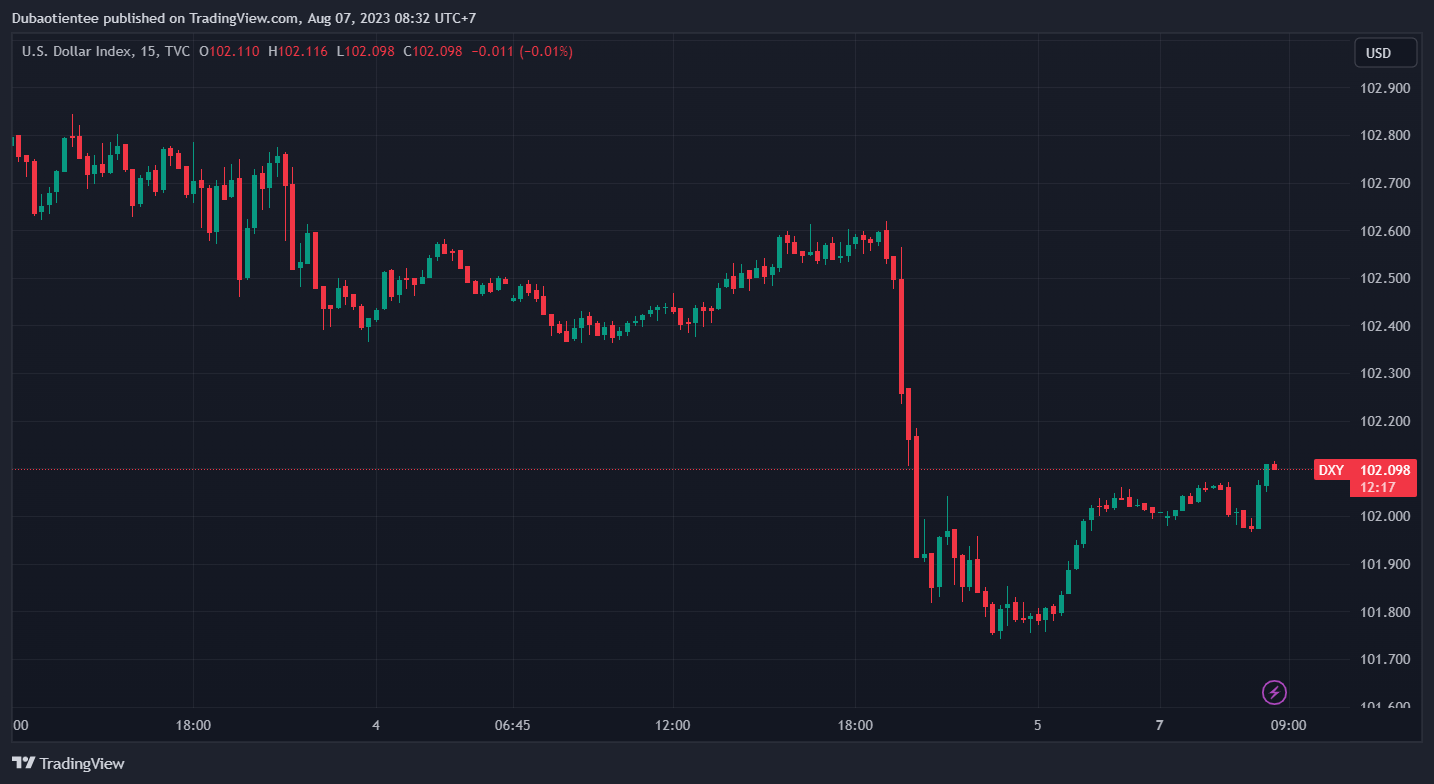Click date marker 5 on time axis
This screenshot has width=1434, height=784.
pyautogui.click(x=1037, y=725)
